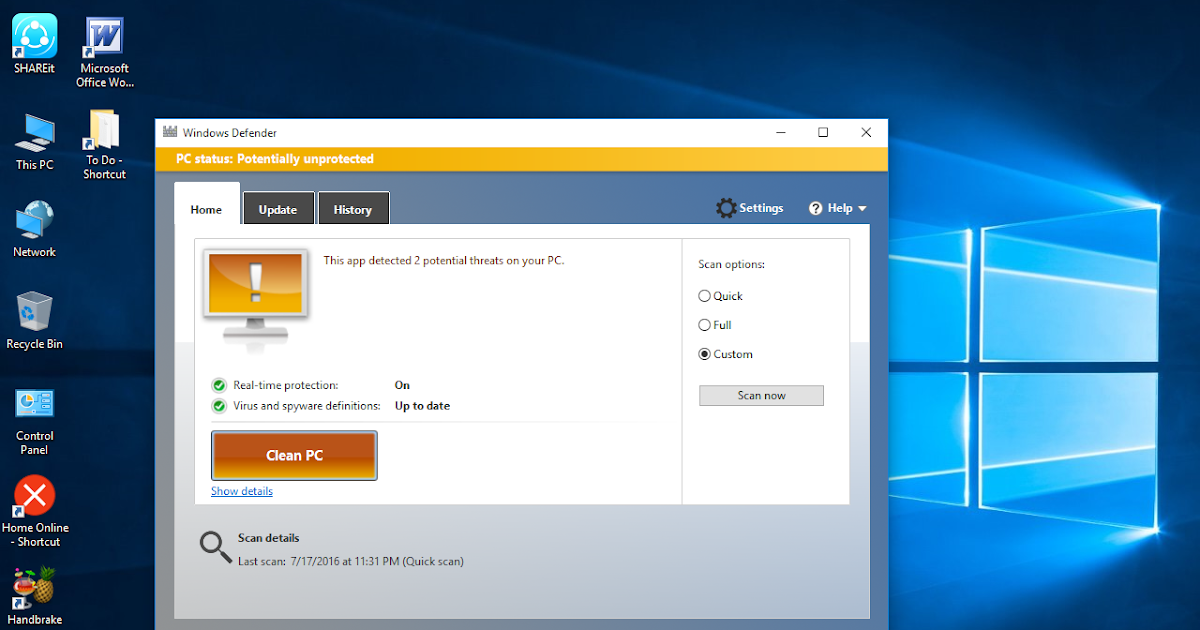The image size is (1200, 630).
Task: Click the 'Scan details' heading text
Action: [269, 538]
